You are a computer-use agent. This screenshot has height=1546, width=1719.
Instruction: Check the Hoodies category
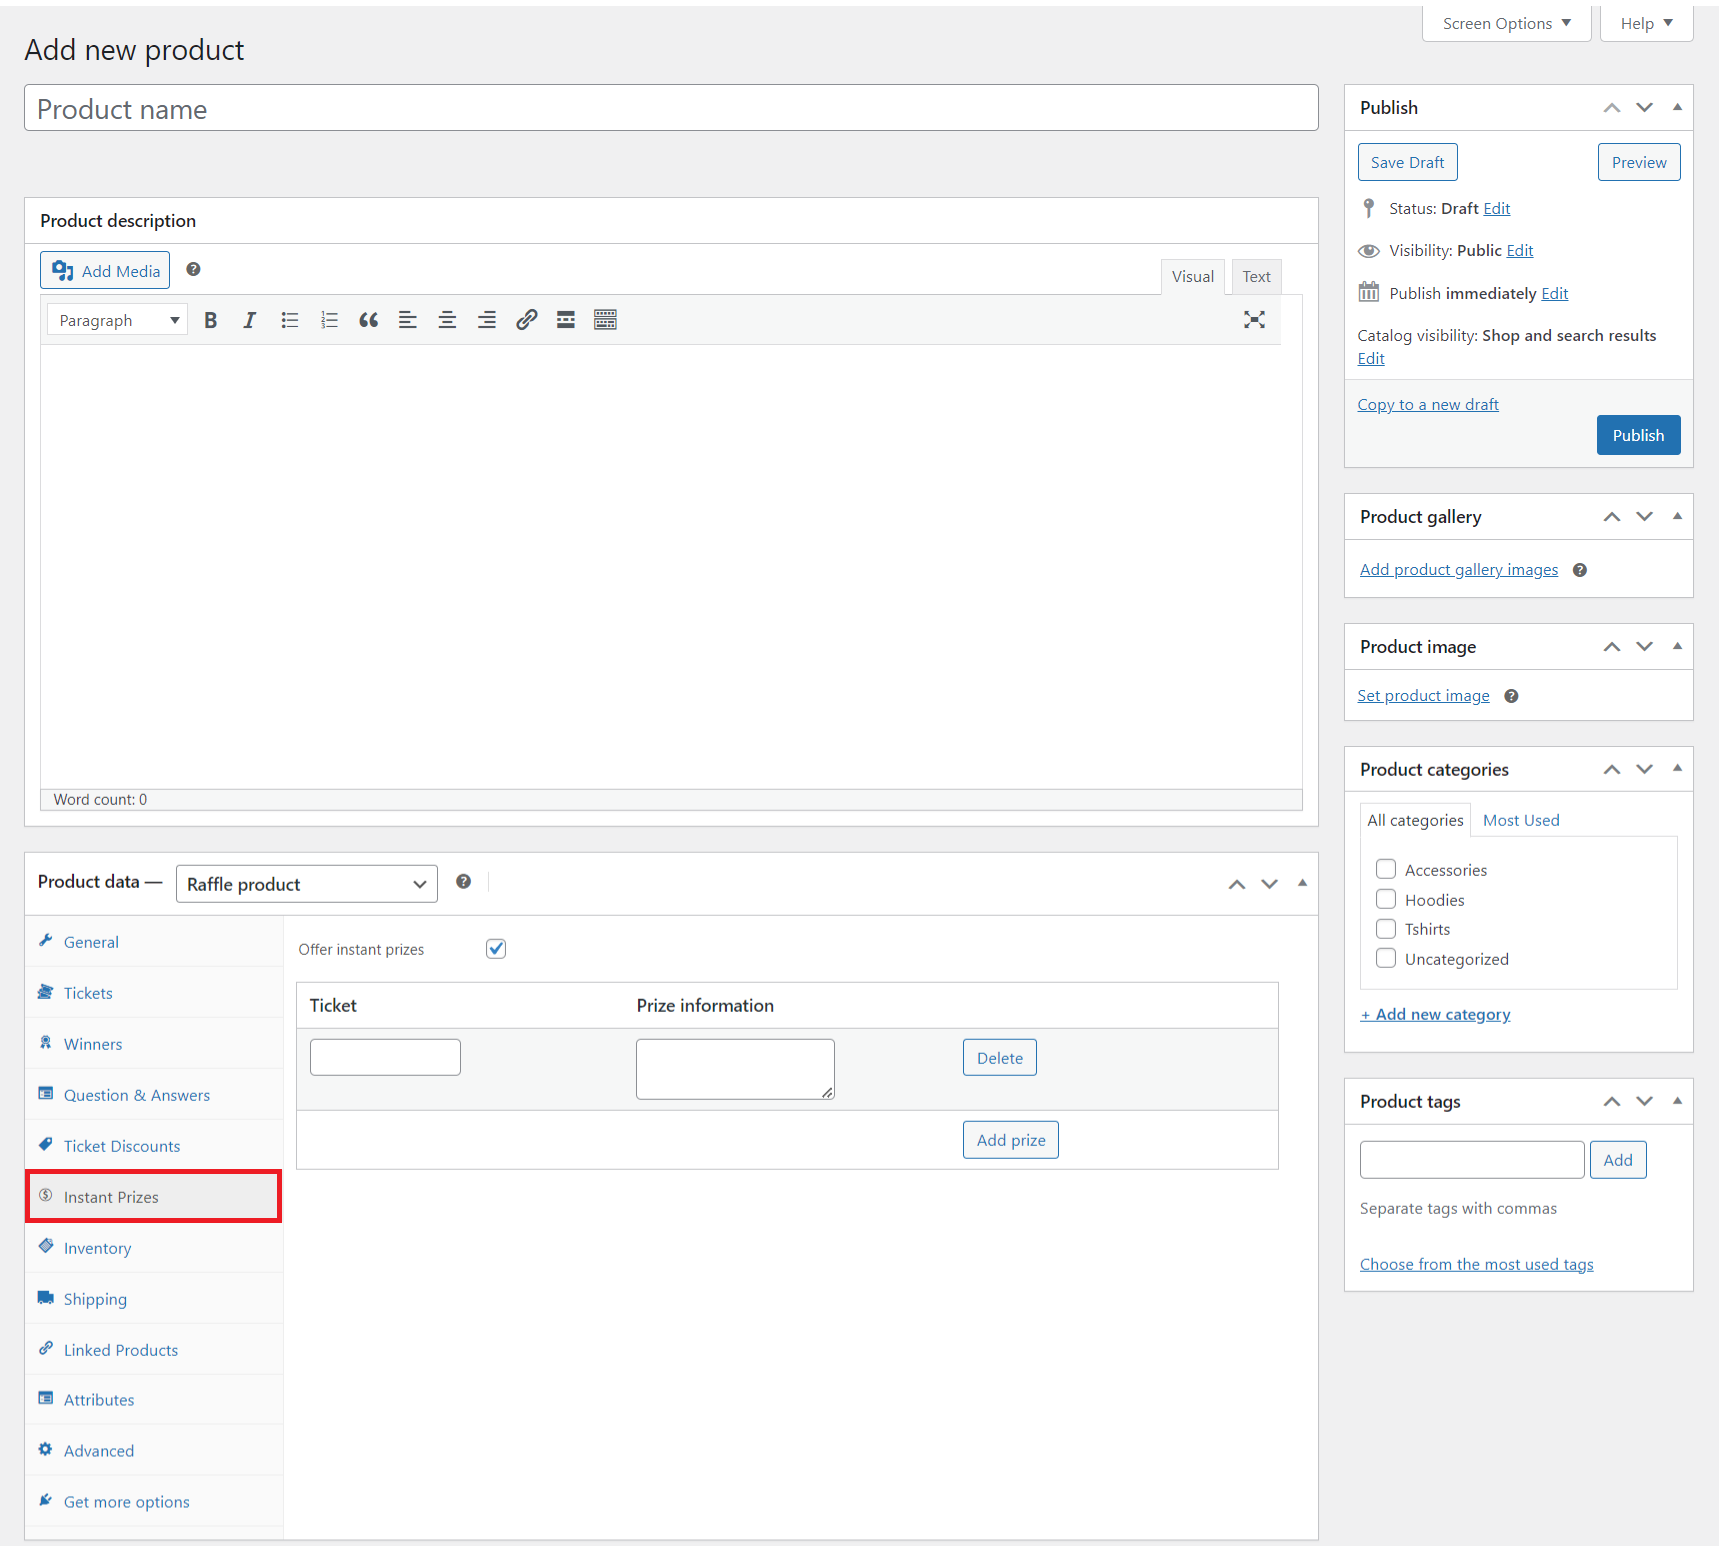(1386, 899)
